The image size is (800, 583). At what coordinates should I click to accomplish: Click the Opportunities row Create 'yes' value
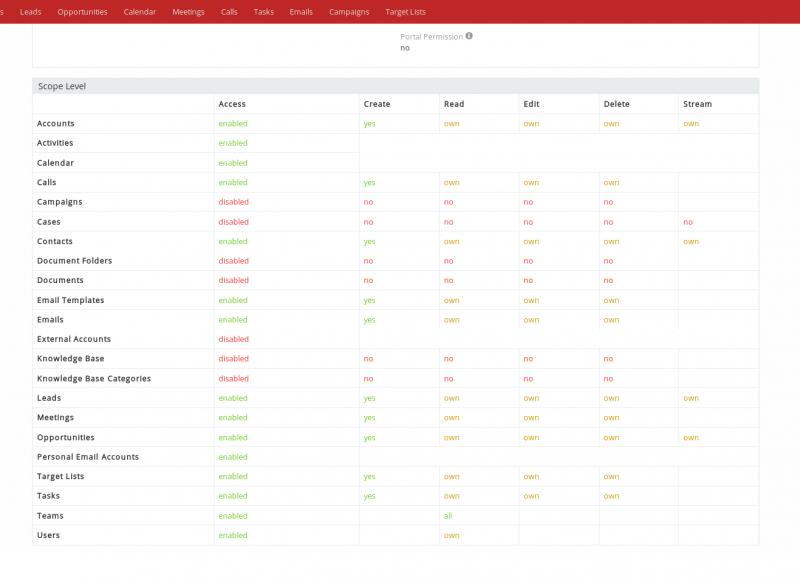(370, 438)
